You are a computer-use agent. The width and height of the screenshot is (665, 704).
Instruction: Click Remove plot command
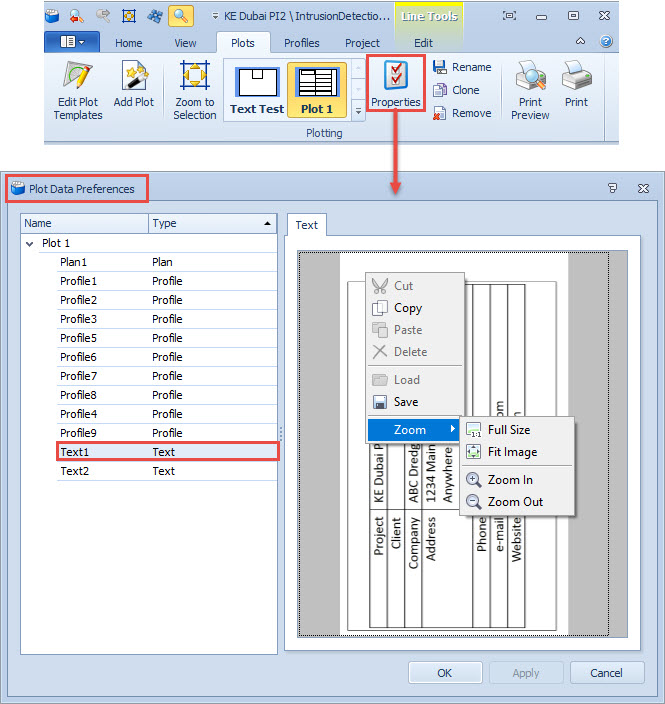[462, 113]
